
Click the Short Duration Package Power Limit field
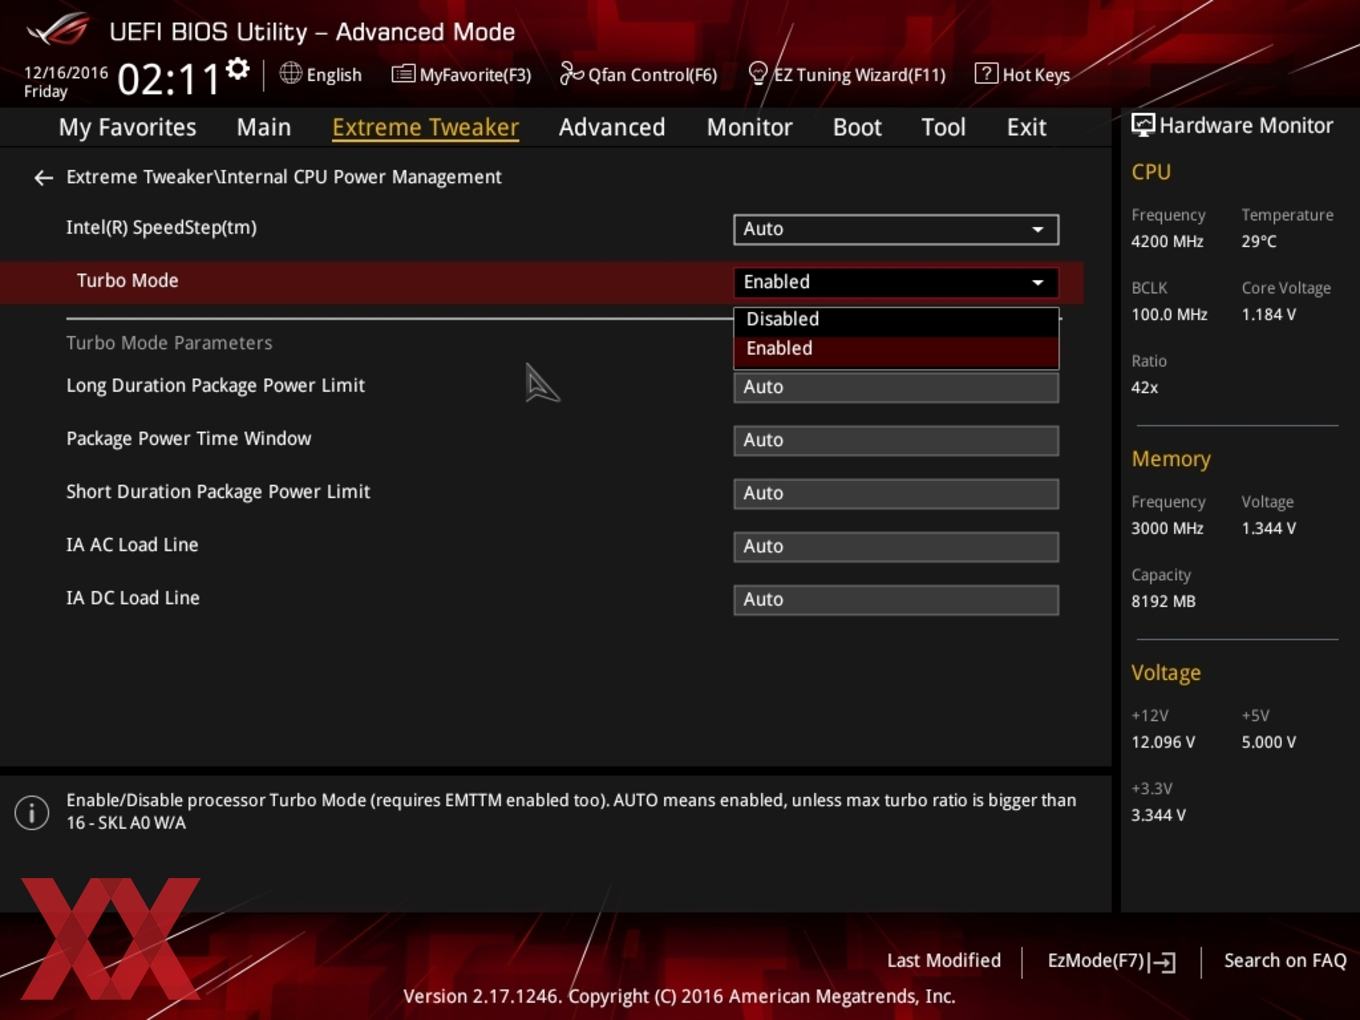(x=896, y=493)
